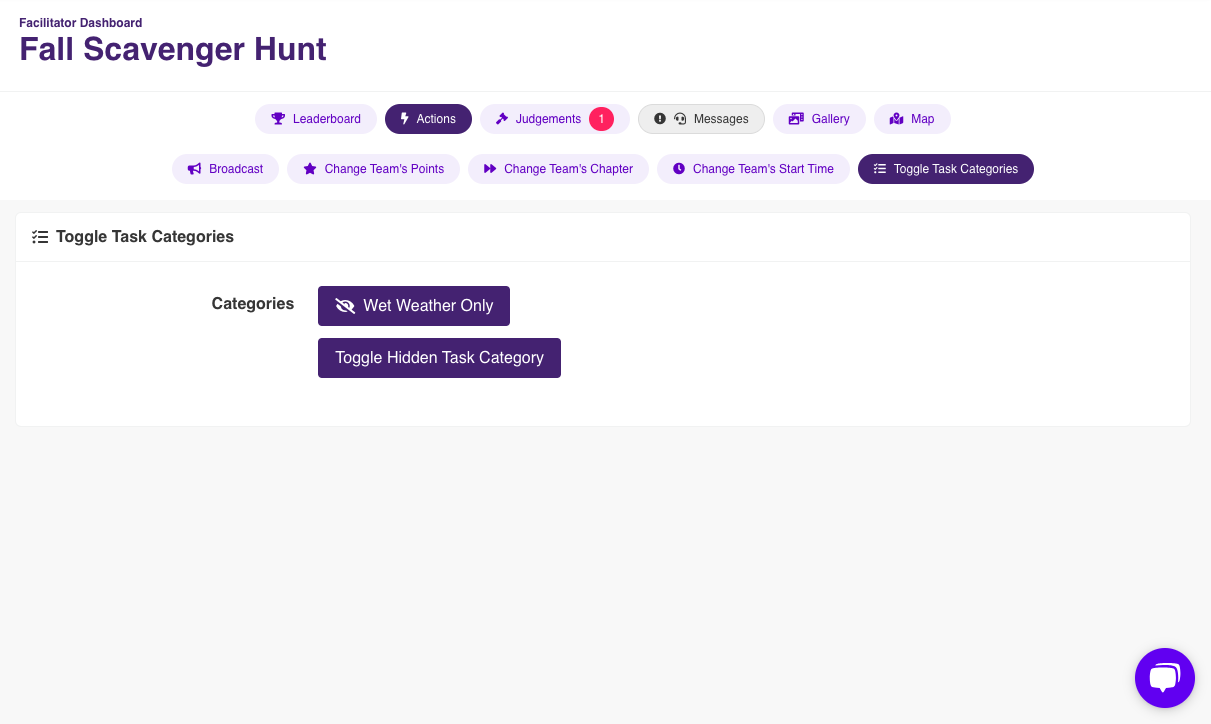Click the red Judgements notification badge
This screenshot has width=1211, height=724.
(601, 119)
